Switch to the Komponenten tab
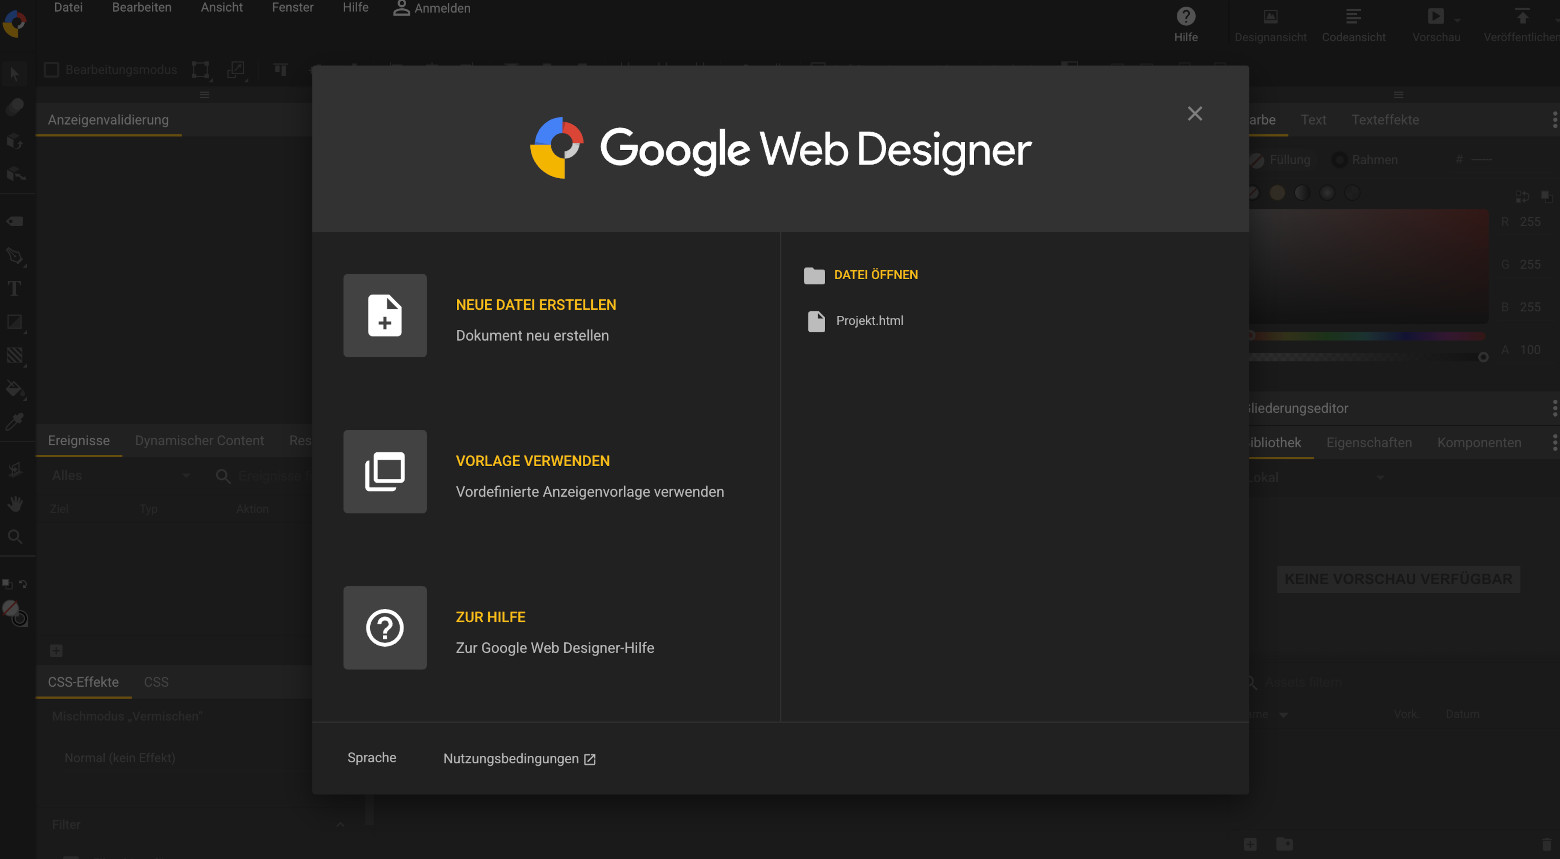The width and height of the screenshot is (1560, 859). (1479, 443)
